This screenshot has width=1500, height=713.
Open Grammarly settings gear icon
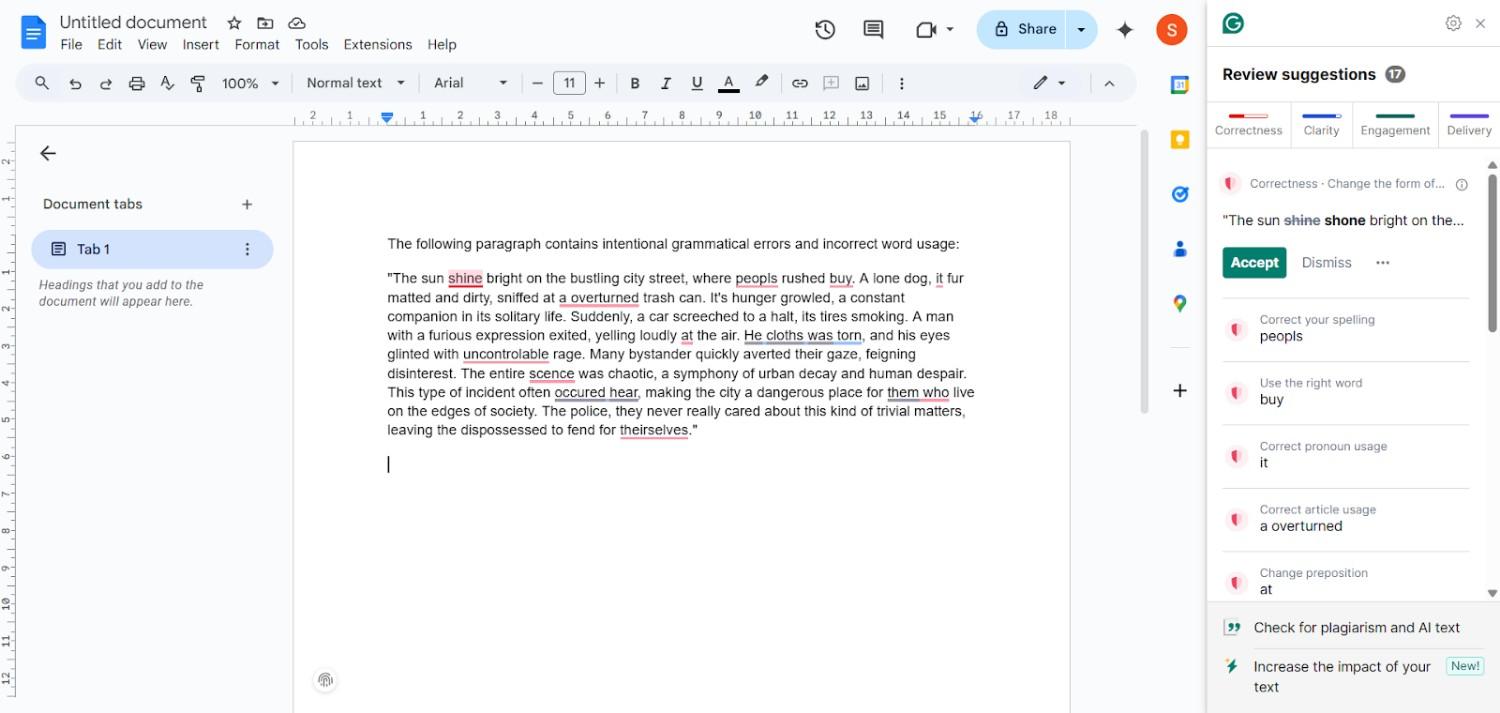coord(1453,23)
